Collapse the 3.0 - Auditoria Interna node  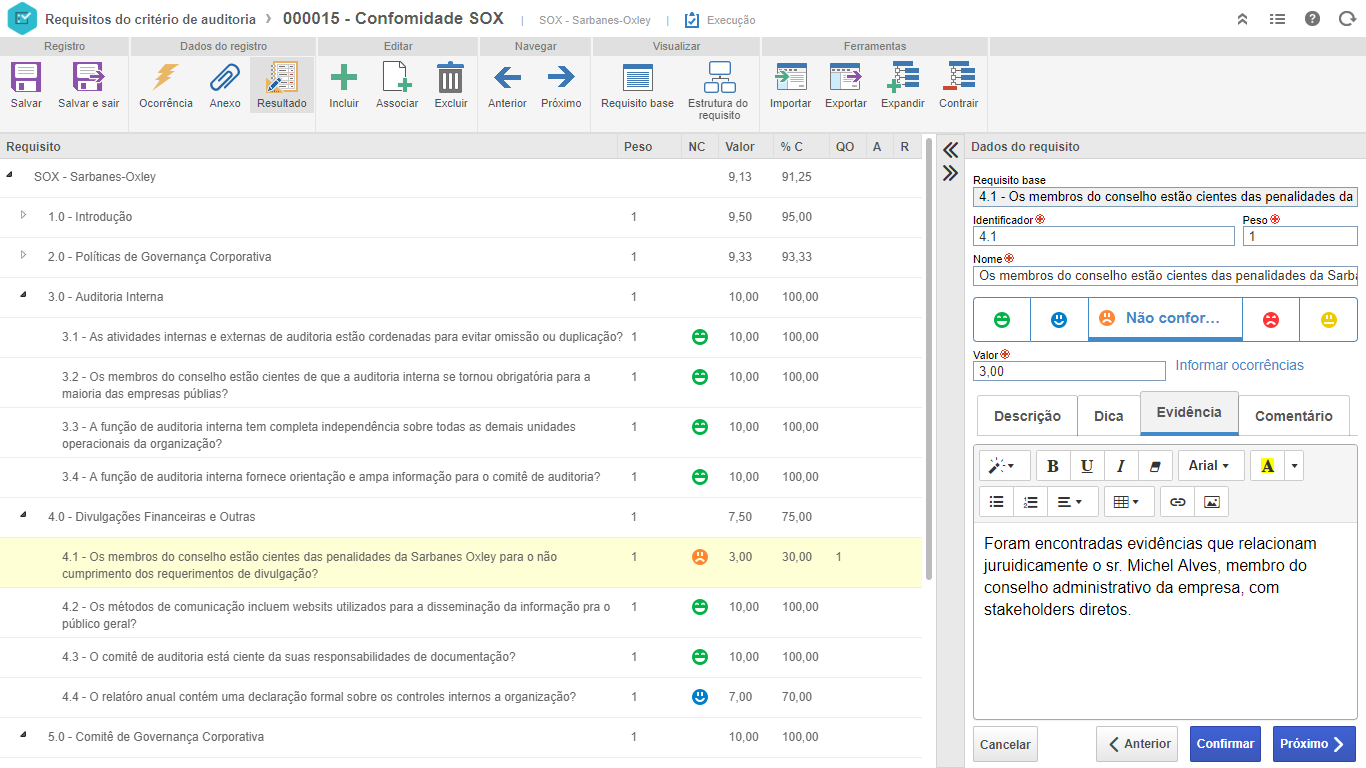pos(23,297)
